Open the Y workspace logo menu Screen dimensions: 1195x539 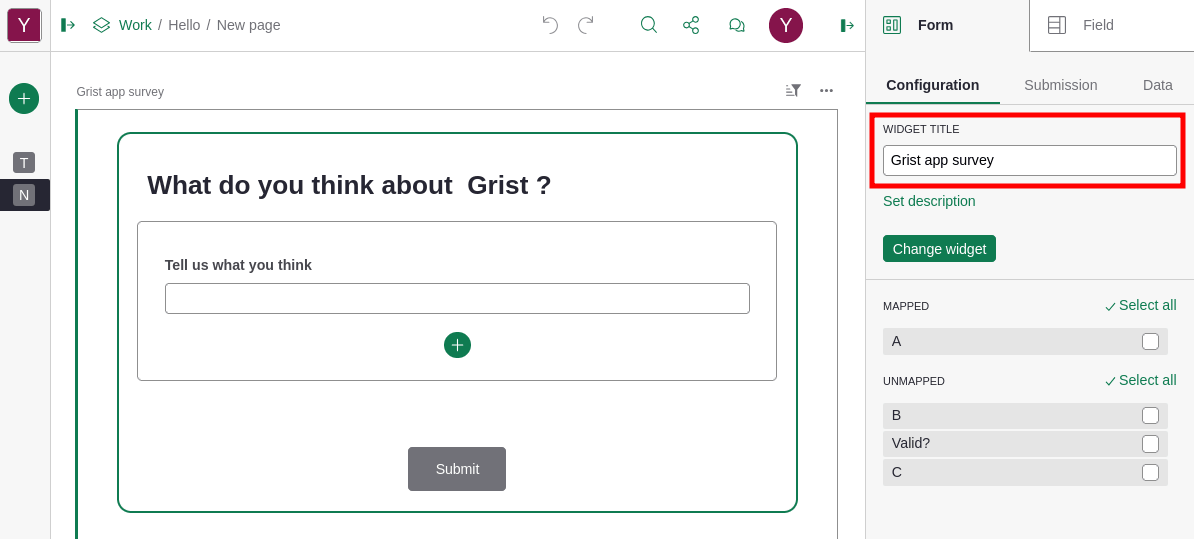[x=24, y=25]
